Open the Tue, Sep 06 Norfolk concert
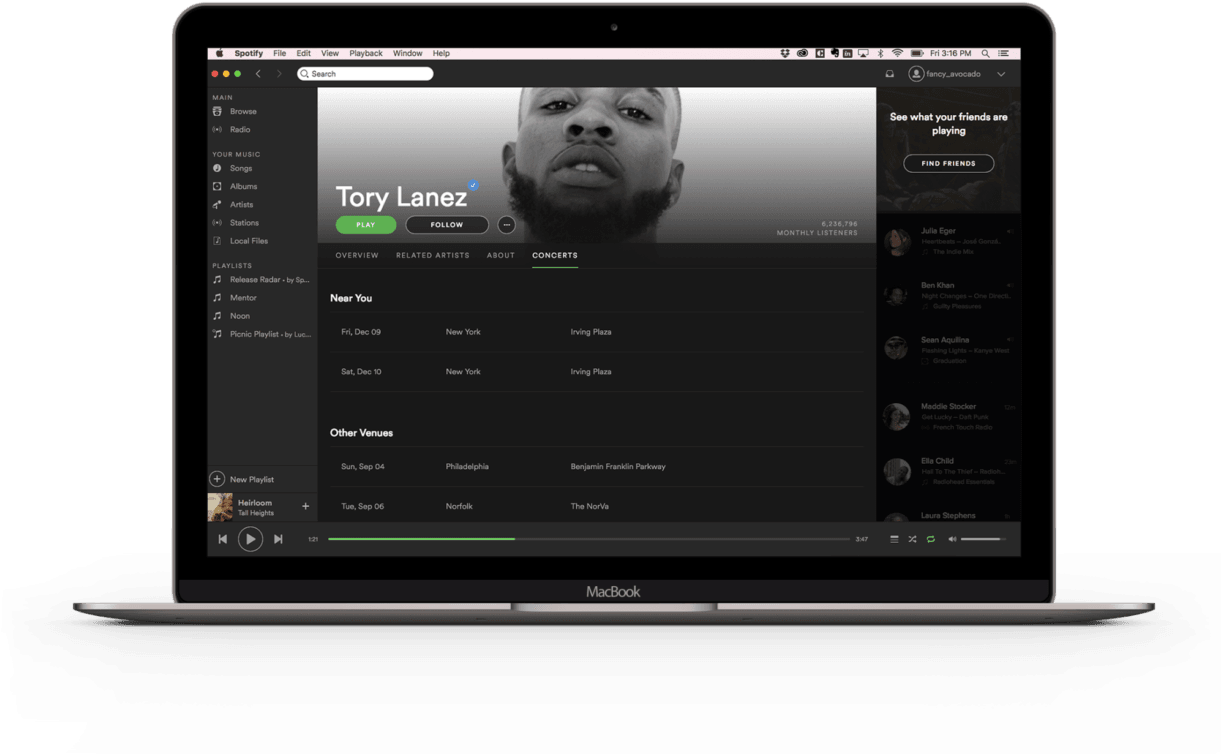The image size is (1221, 754). 596,506
